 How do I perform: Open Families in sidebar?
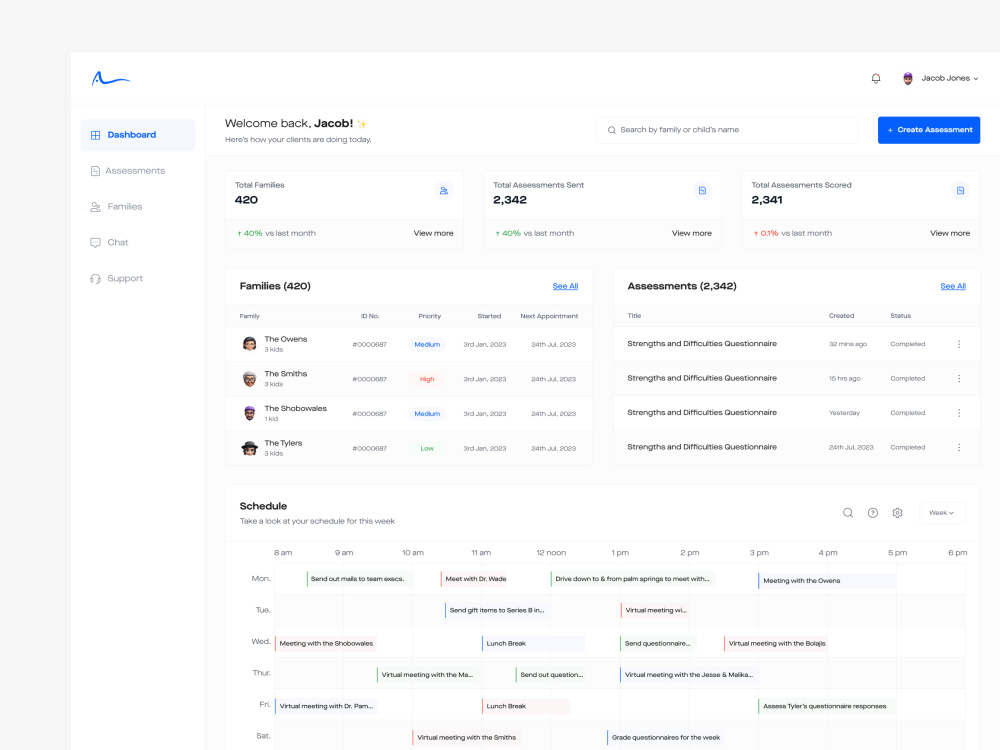116,207
